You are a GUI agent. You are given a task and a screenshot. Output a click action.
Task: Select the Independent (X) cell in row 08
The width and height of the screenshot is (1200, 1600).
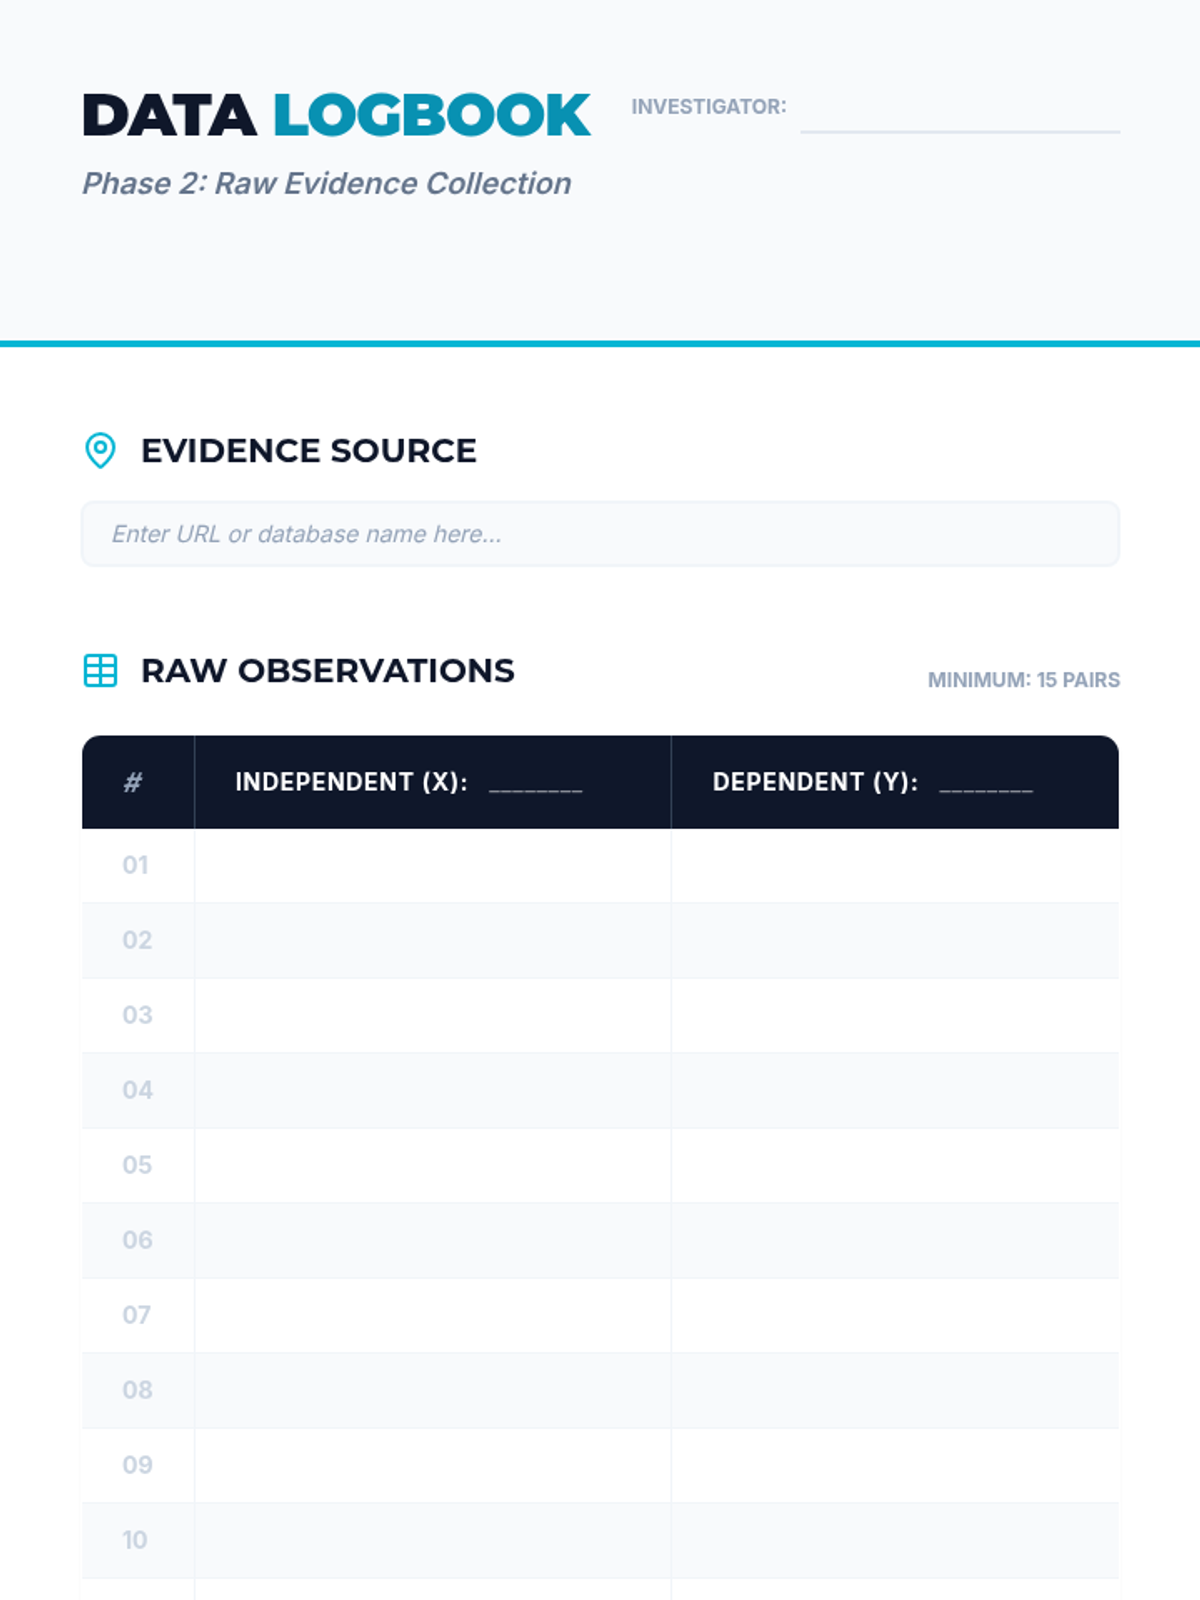point(432,1390)
